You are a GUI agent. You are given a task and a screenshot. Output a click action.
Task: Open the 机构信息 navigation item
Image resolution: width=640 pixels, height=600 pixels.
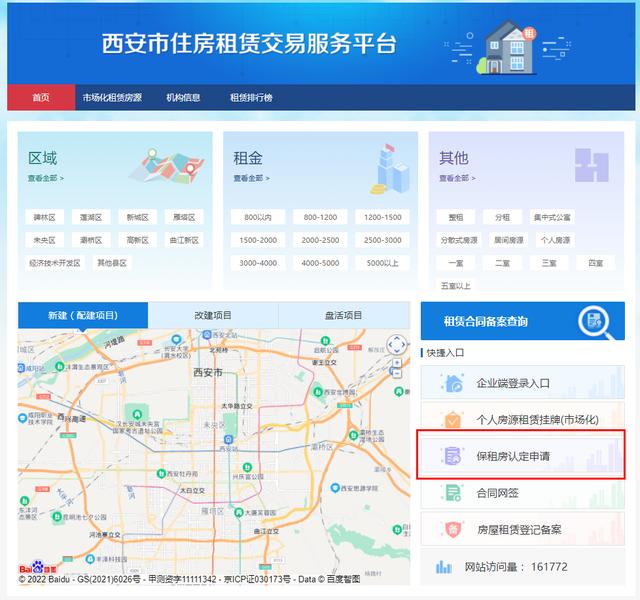183,98
